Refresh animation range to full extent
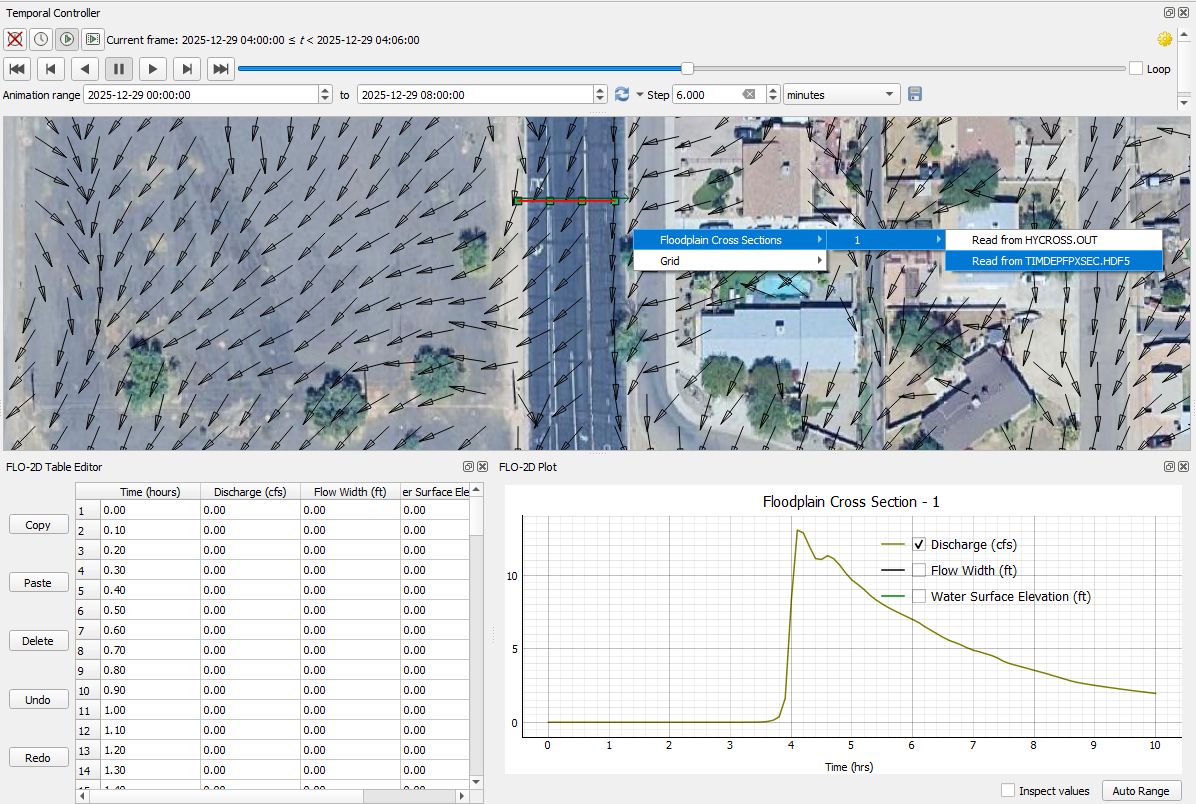Screen dimensions: 1196x804 click(x=622, y=94)
